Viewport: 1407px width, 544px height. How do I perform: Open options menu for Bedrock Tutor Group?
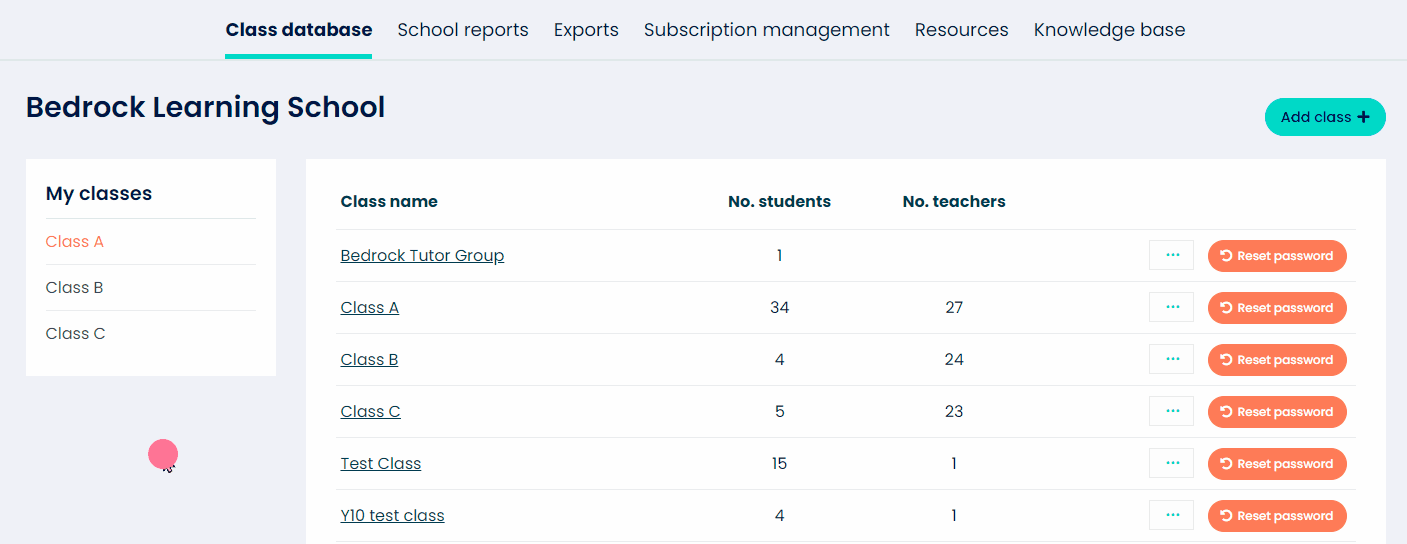(1171, 256)
